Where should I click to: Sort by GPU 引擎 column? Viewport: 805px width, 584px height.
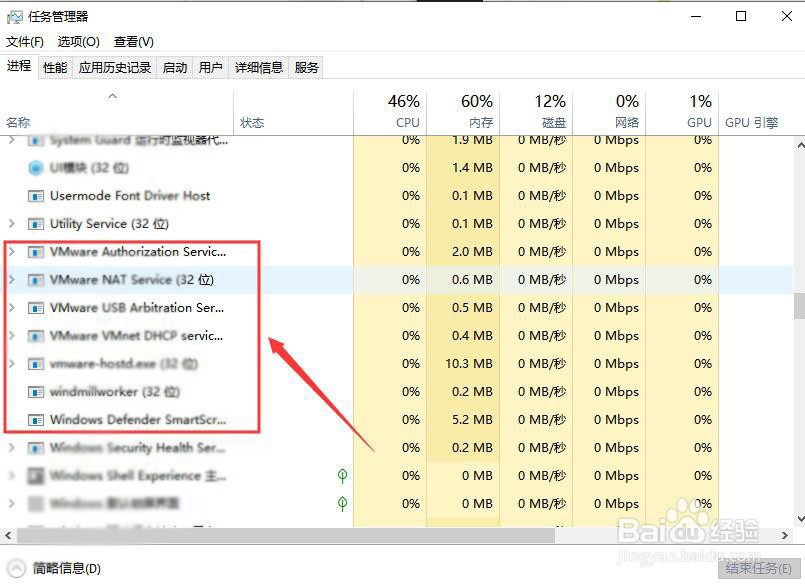point(752,123)
